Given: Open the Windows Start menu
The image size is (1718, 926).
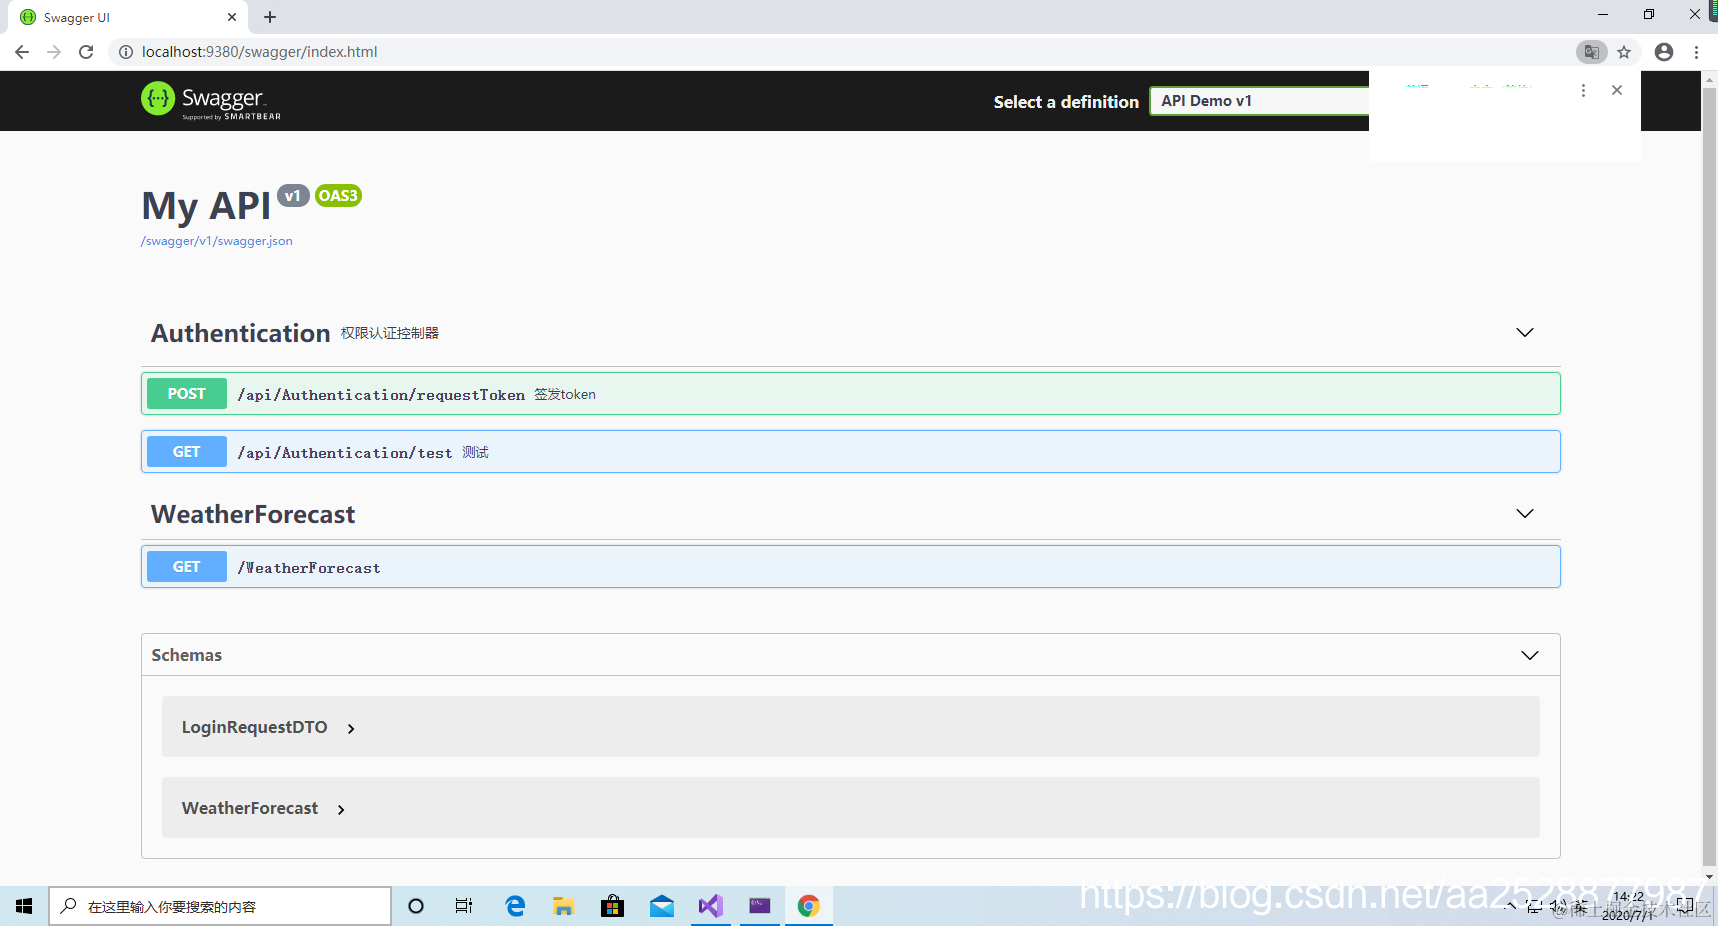Looking at the screenshot, I should [24, 906].
